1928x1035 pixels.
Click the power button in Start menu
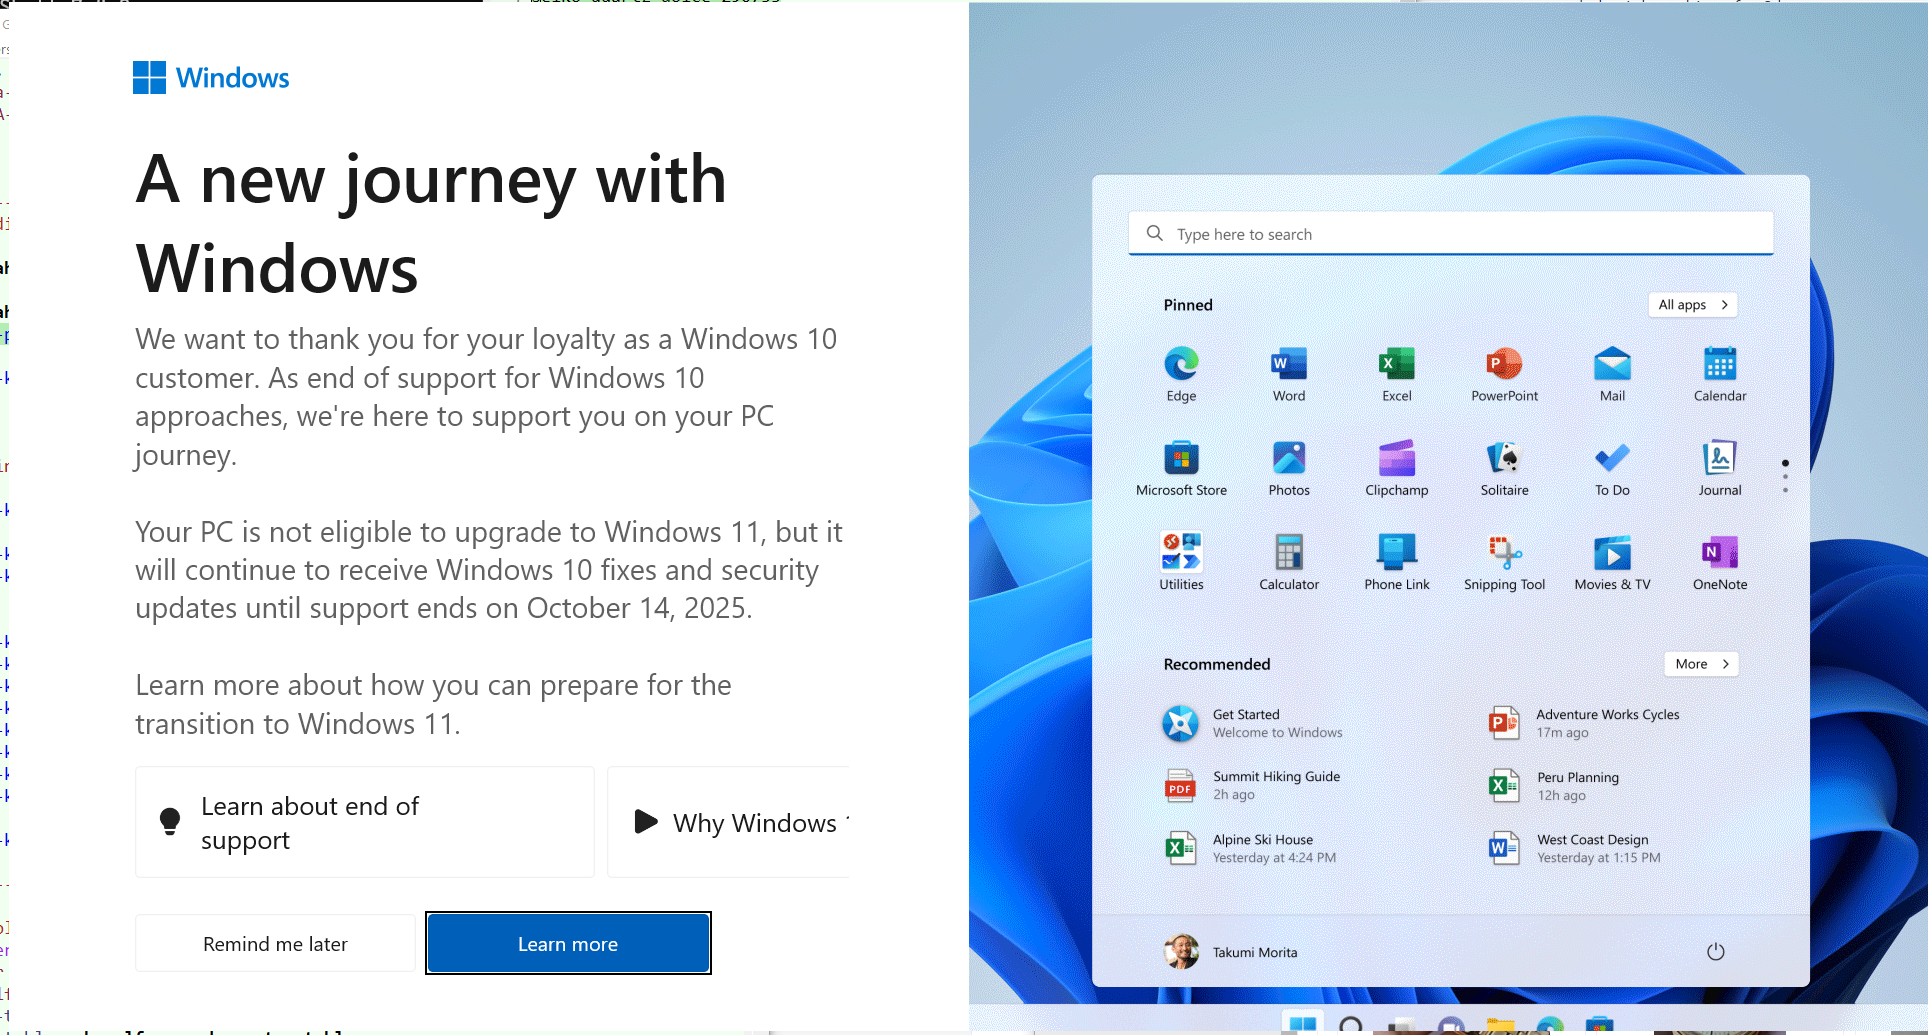click(x=1715, y=952)
